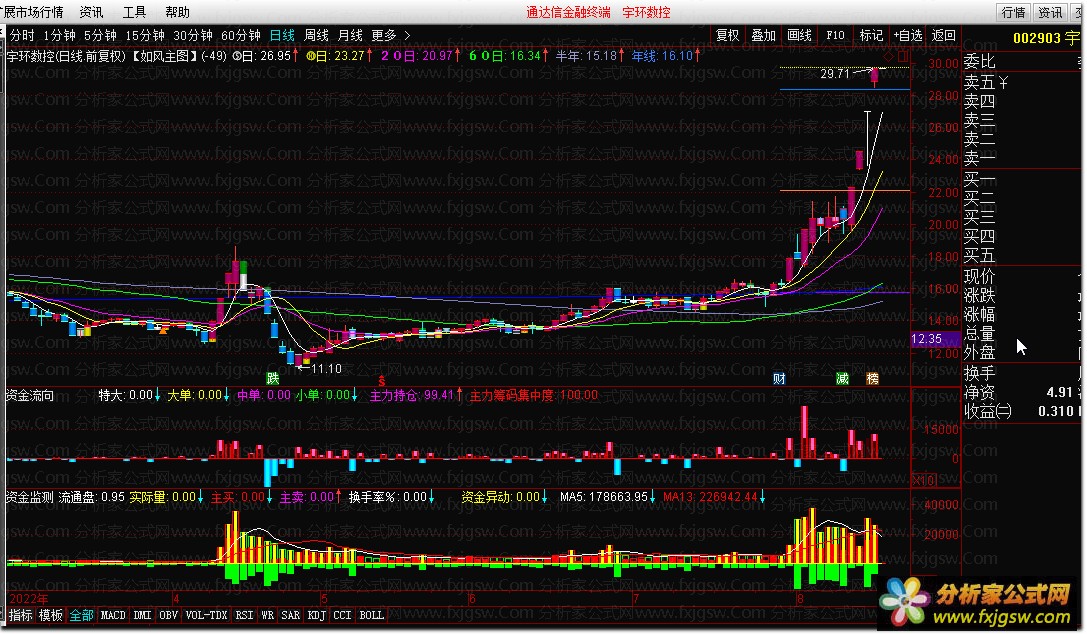Click the X10 scale box

924,479
